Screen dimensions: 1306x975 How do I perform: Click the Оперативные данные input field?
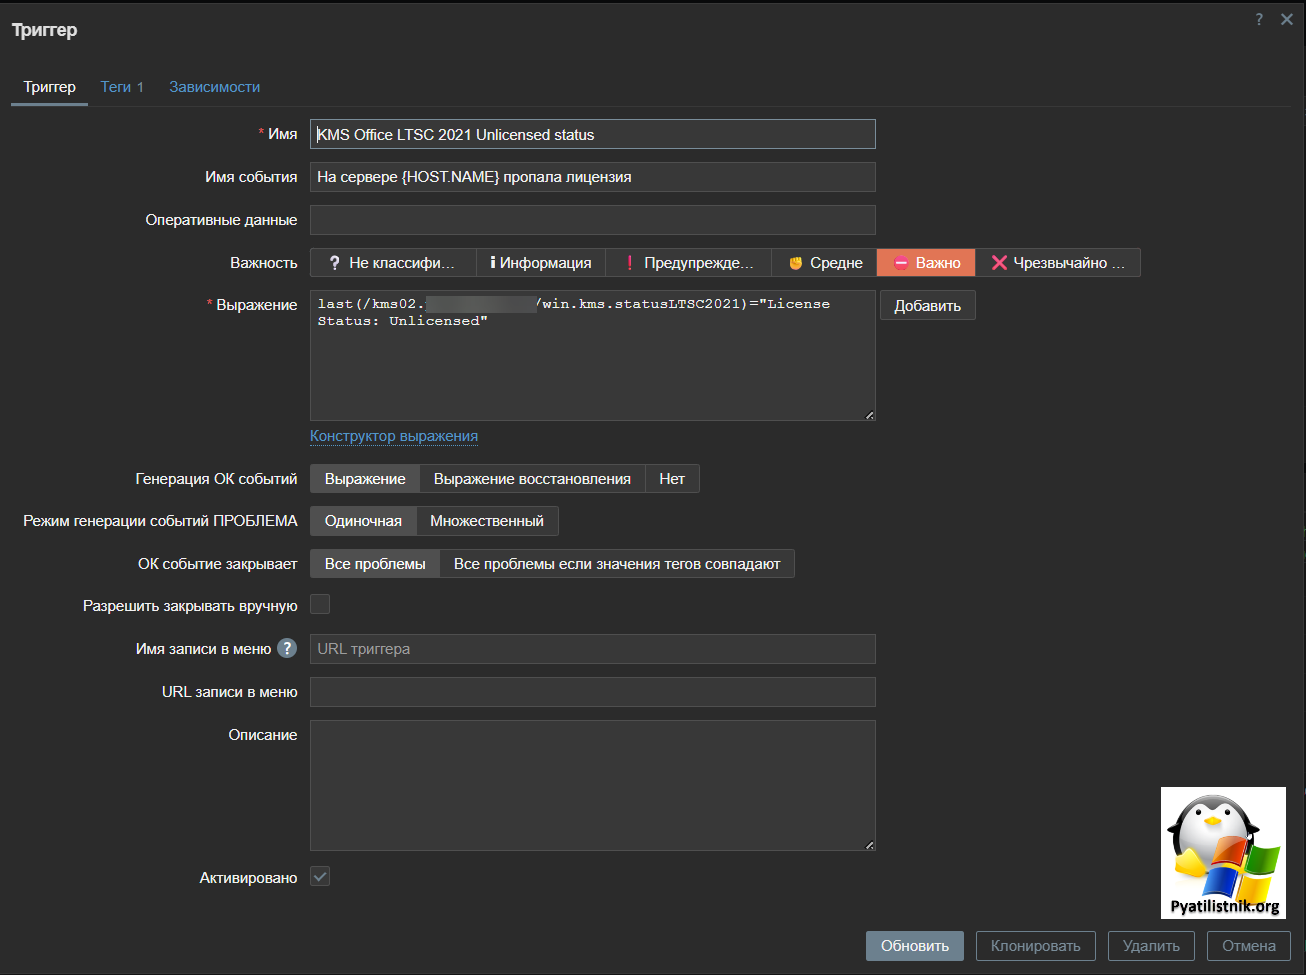tap(593, 220)
